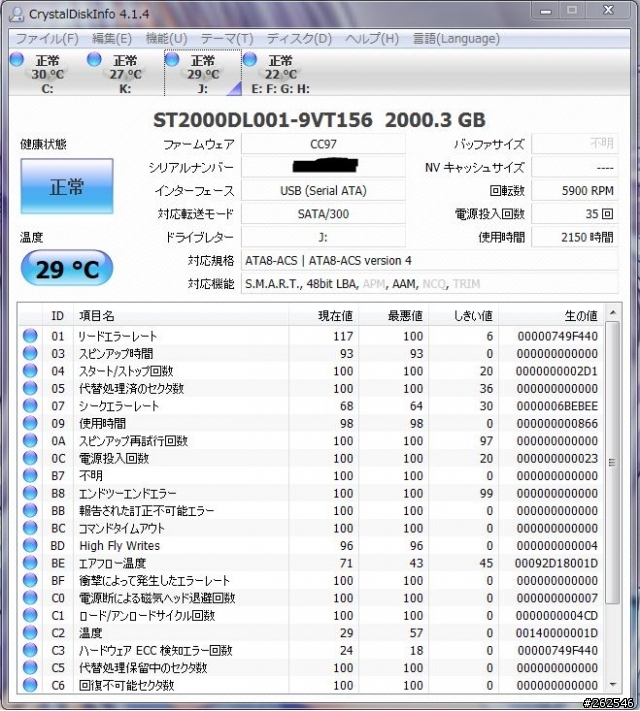Click the 5900 RPM rotation field
The width and height of the screenshot is (640, 711).
pos(575,191)
